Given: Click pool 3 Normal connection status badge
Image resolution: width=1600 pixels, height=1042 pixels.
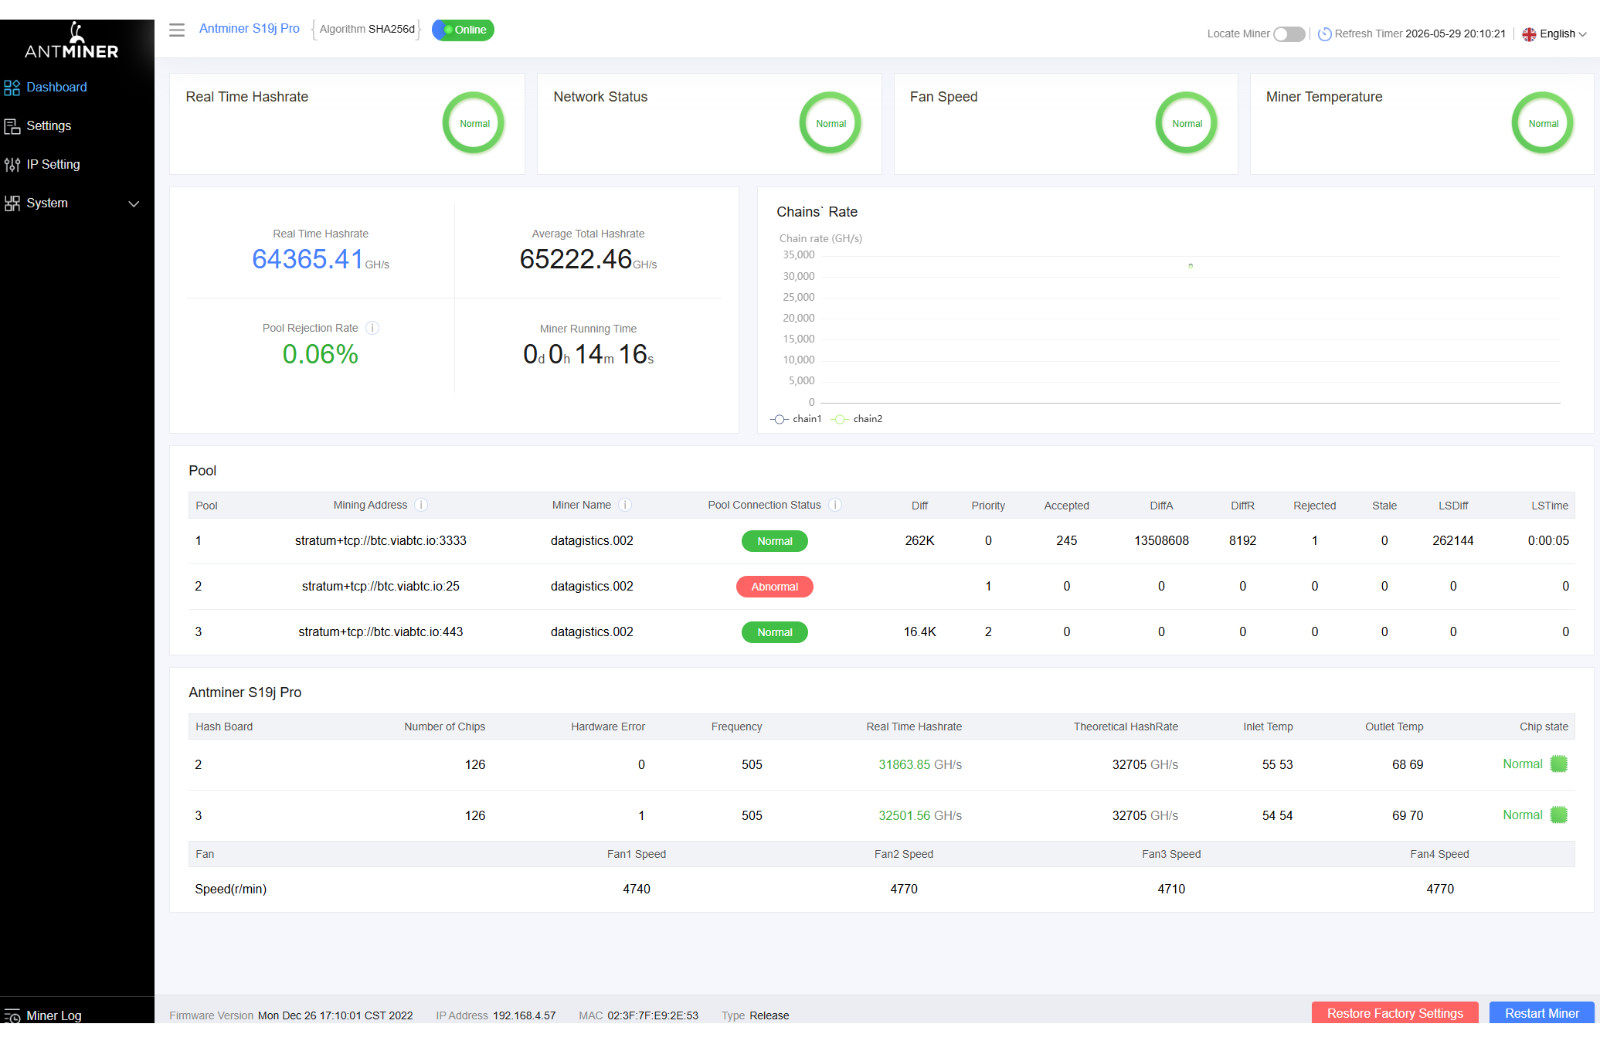Looking at the screenshot, I should (775, 632).
